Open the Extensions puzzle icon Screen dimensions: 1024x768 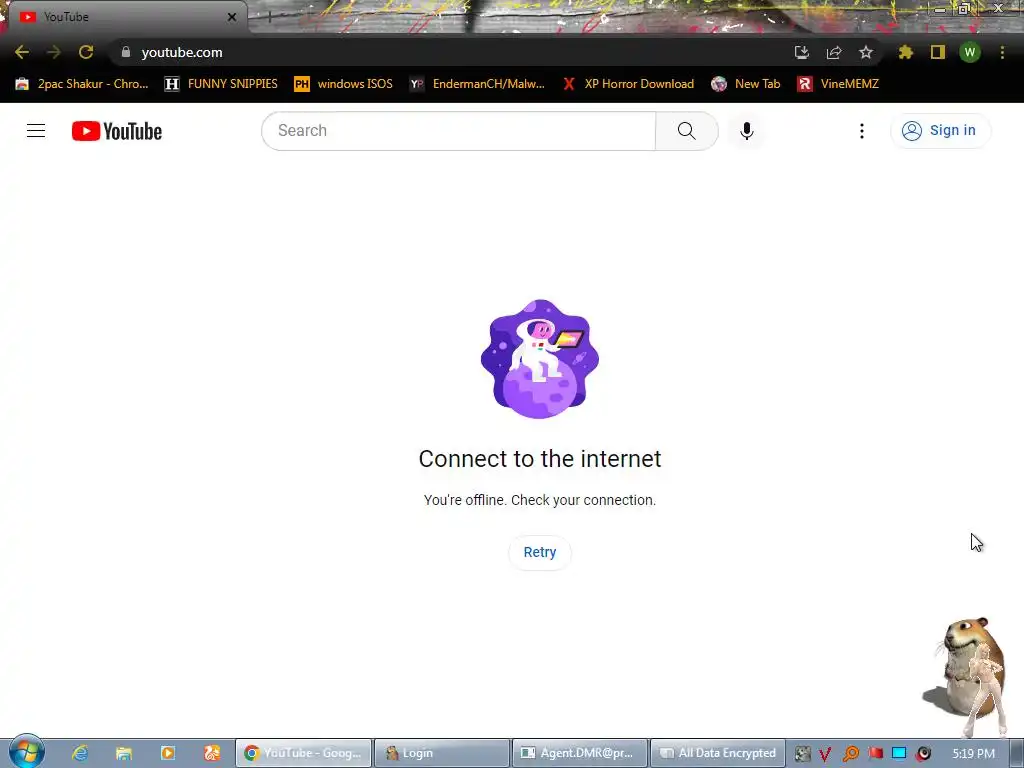pyautogui.click(x=906, y=52)
